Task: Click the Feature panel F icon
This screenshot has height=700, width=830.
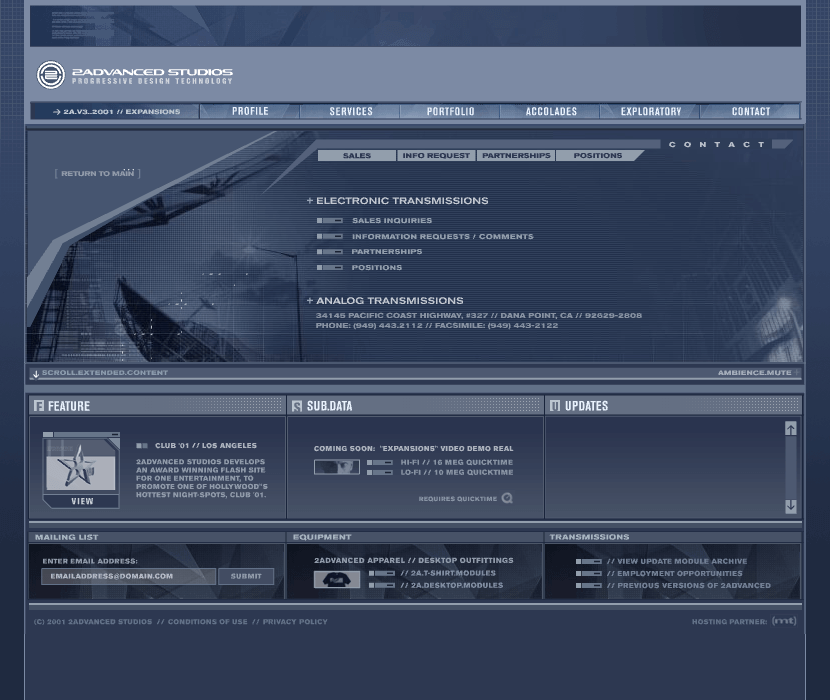Action: pos(39,406)
